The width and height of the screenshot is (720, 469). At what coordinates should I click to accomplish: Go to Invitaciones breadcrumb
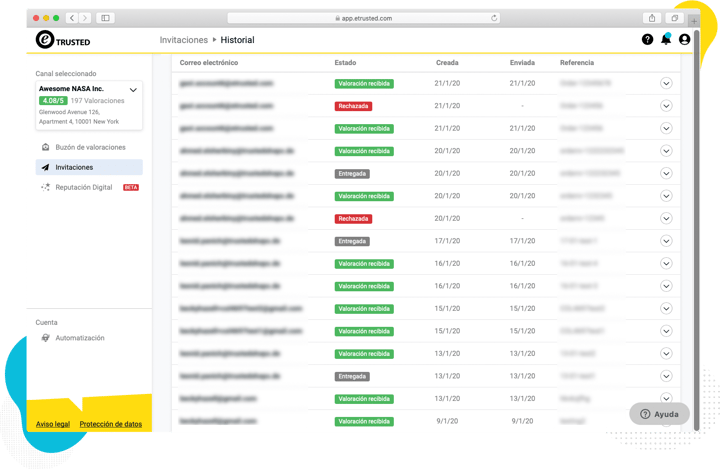(x=184, y=40)
